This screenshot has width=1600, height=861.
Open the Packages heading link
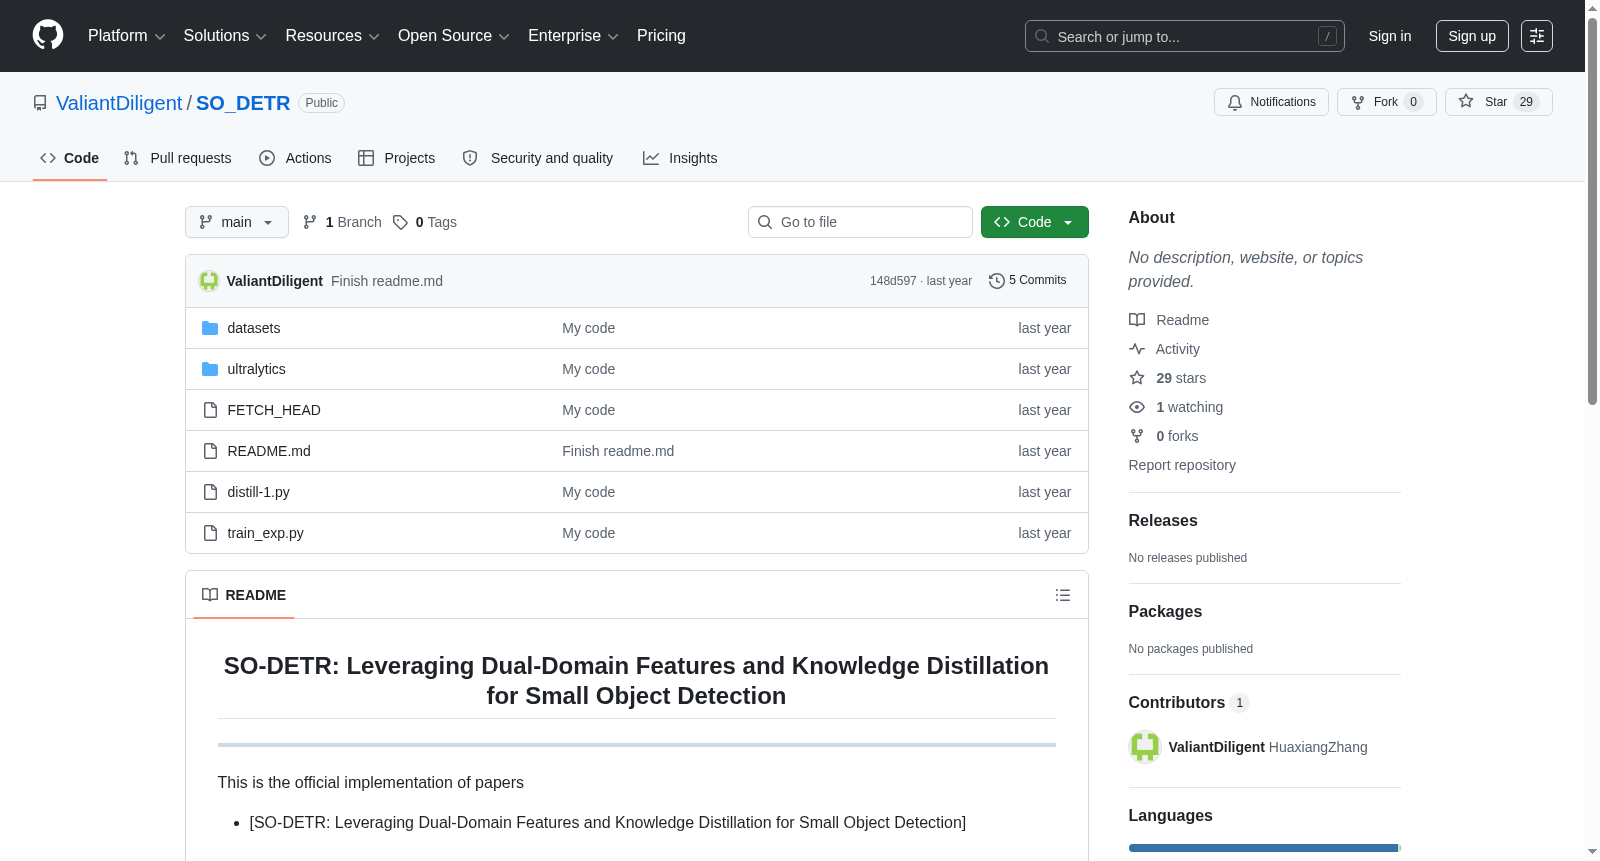[1165, 612]
